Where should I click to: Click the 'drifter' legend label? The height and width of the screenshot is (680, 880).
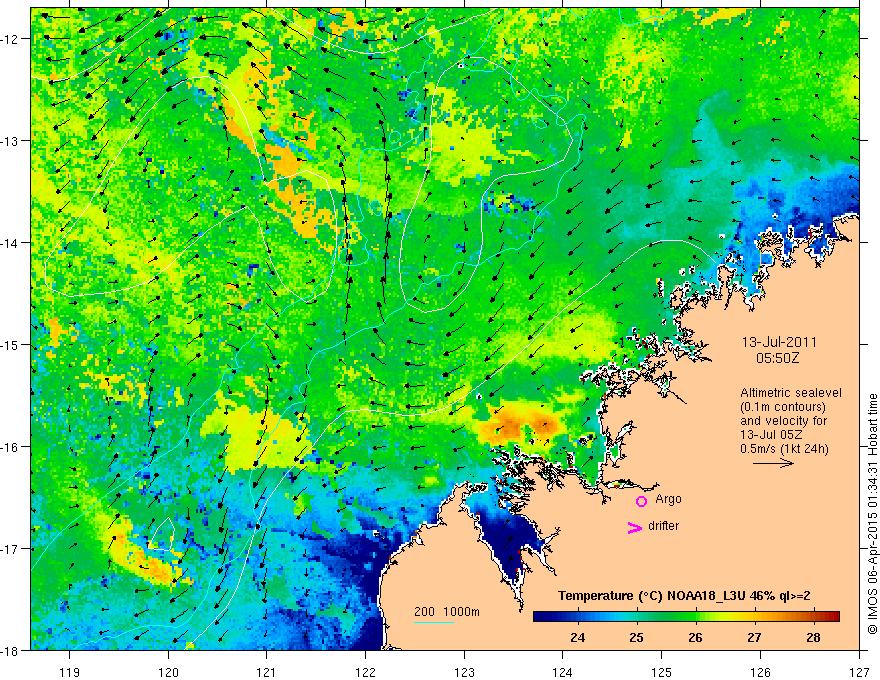tap(663, 526)
